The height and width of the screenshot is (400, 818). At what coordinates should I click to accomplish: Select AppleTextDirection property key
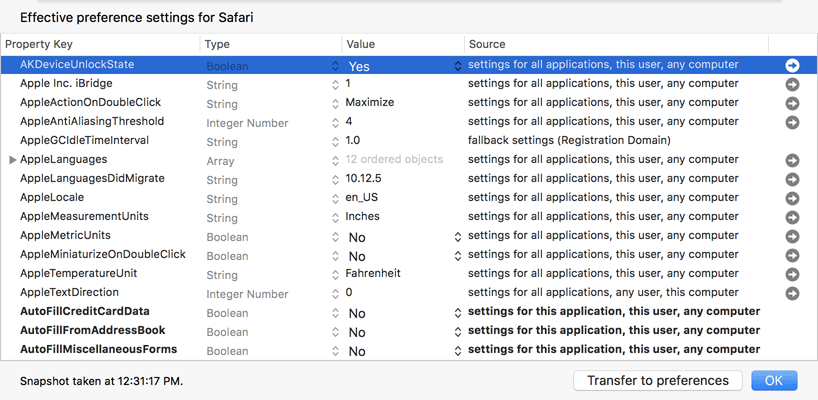tap(69, 292)
